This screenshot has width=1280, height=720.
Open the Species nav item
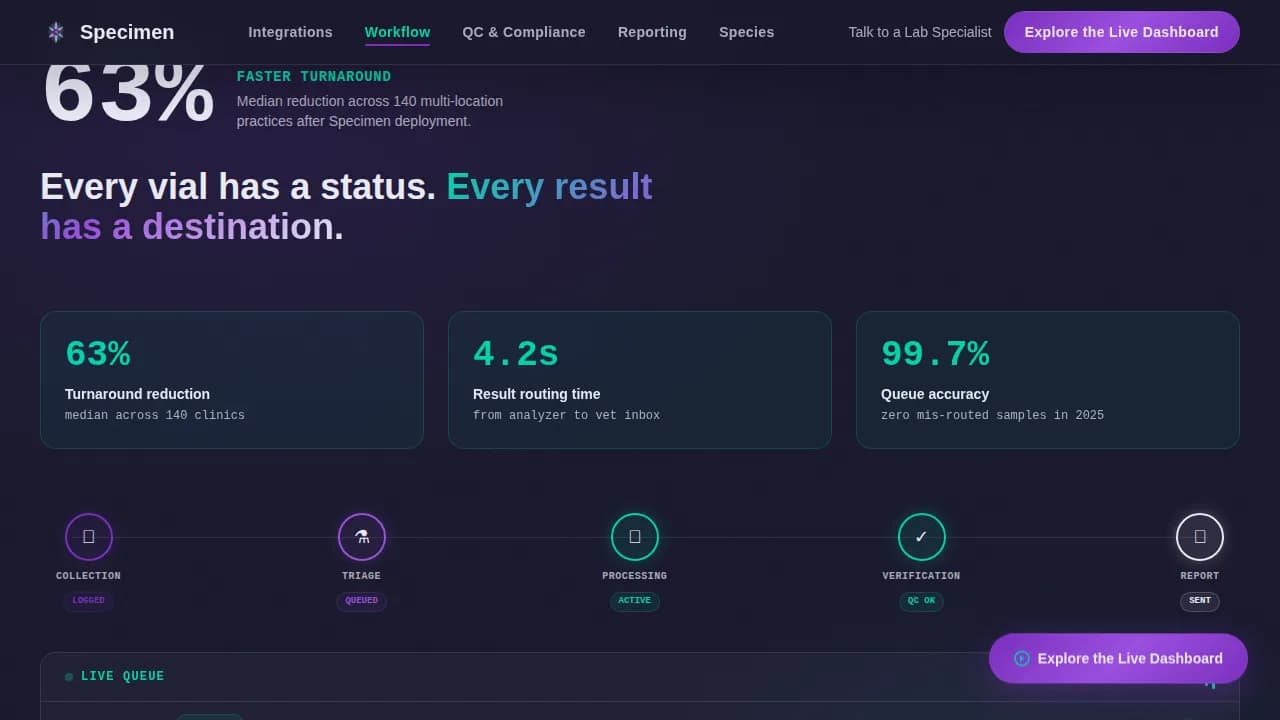point(747,32)
